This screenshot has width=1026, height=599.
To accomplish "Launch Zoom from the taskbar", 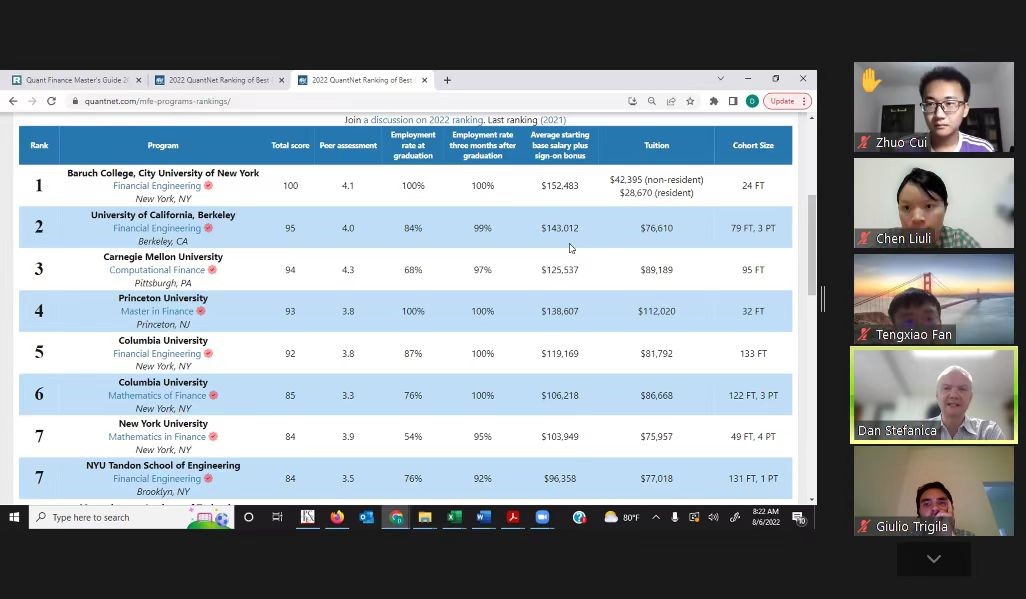I will click(x=542, y=517).
